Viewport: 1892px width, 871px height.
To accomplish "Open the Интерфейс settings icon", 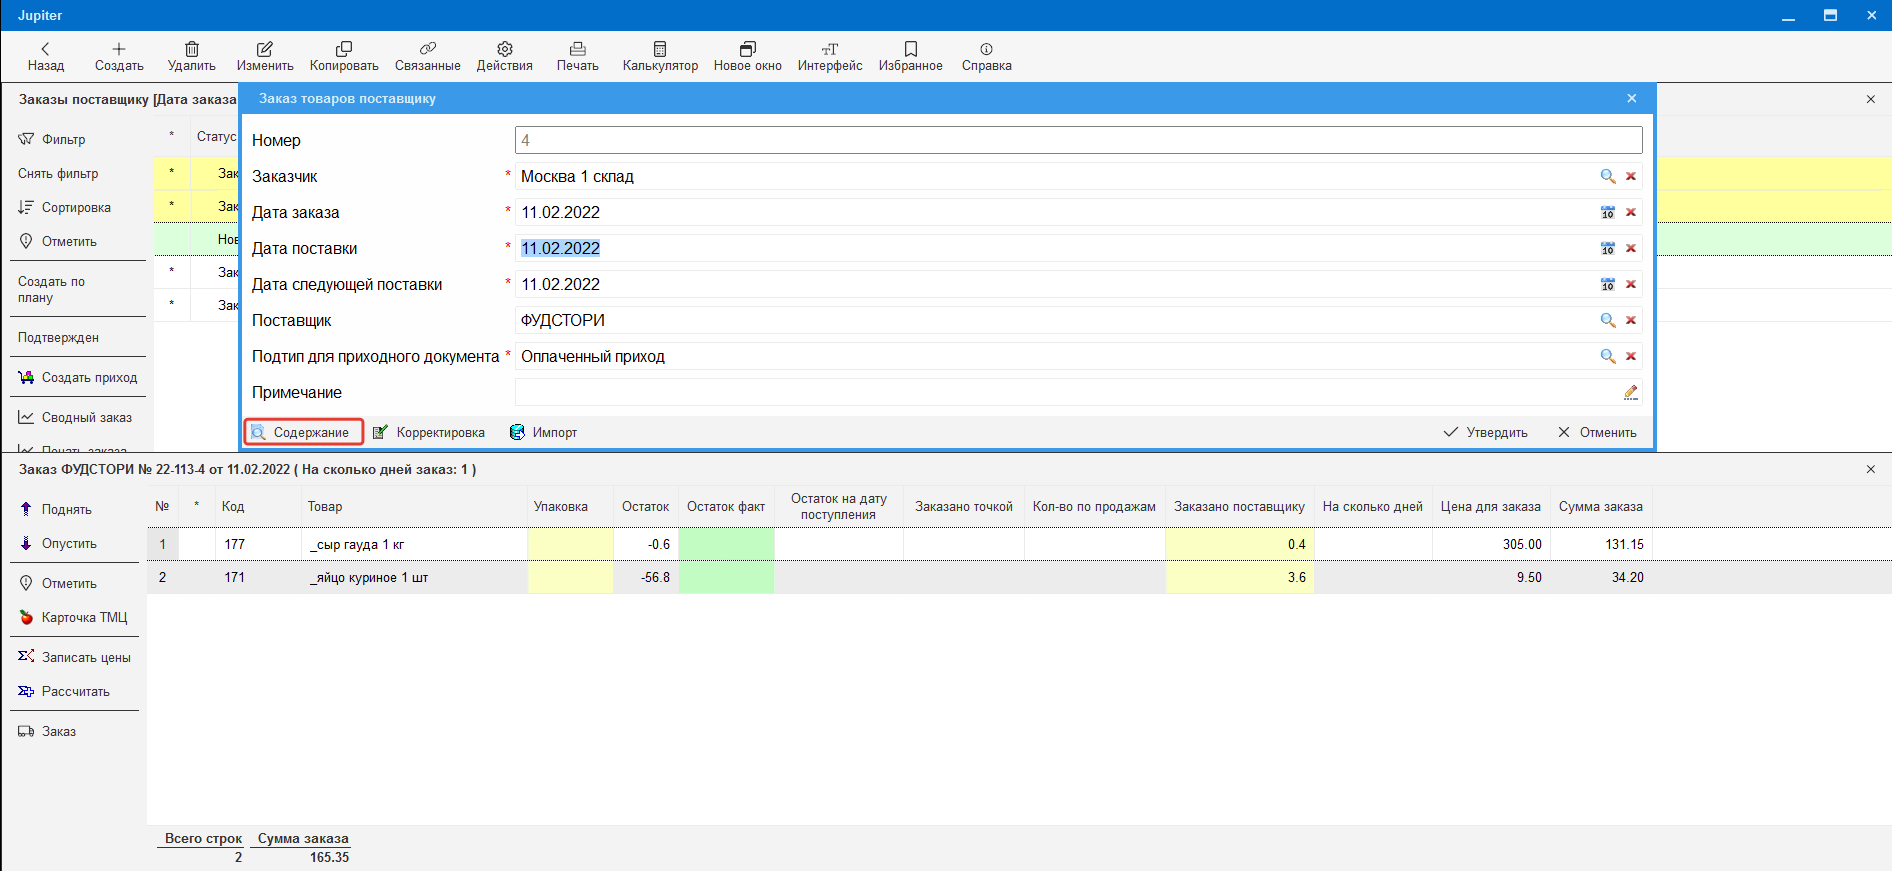I will click(x=830, y=49).
